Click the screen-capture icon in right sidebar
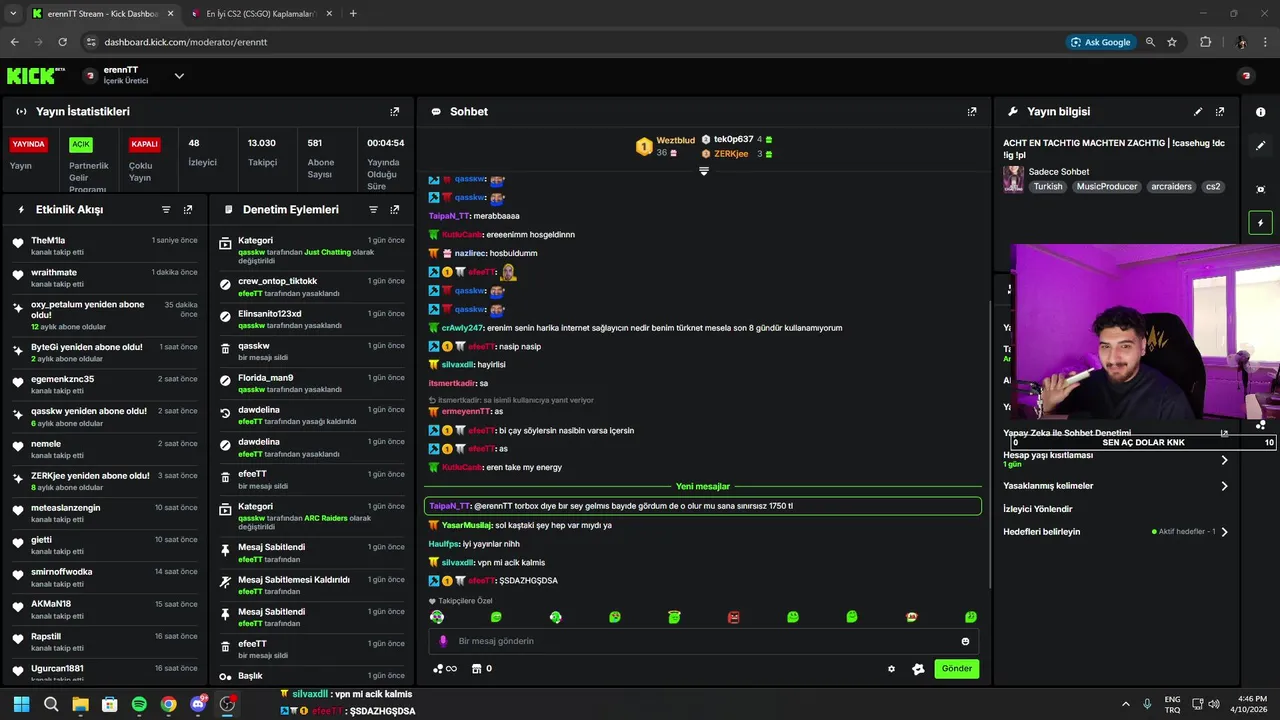This screenshot has height=720, width=1280. point(1260,189)
